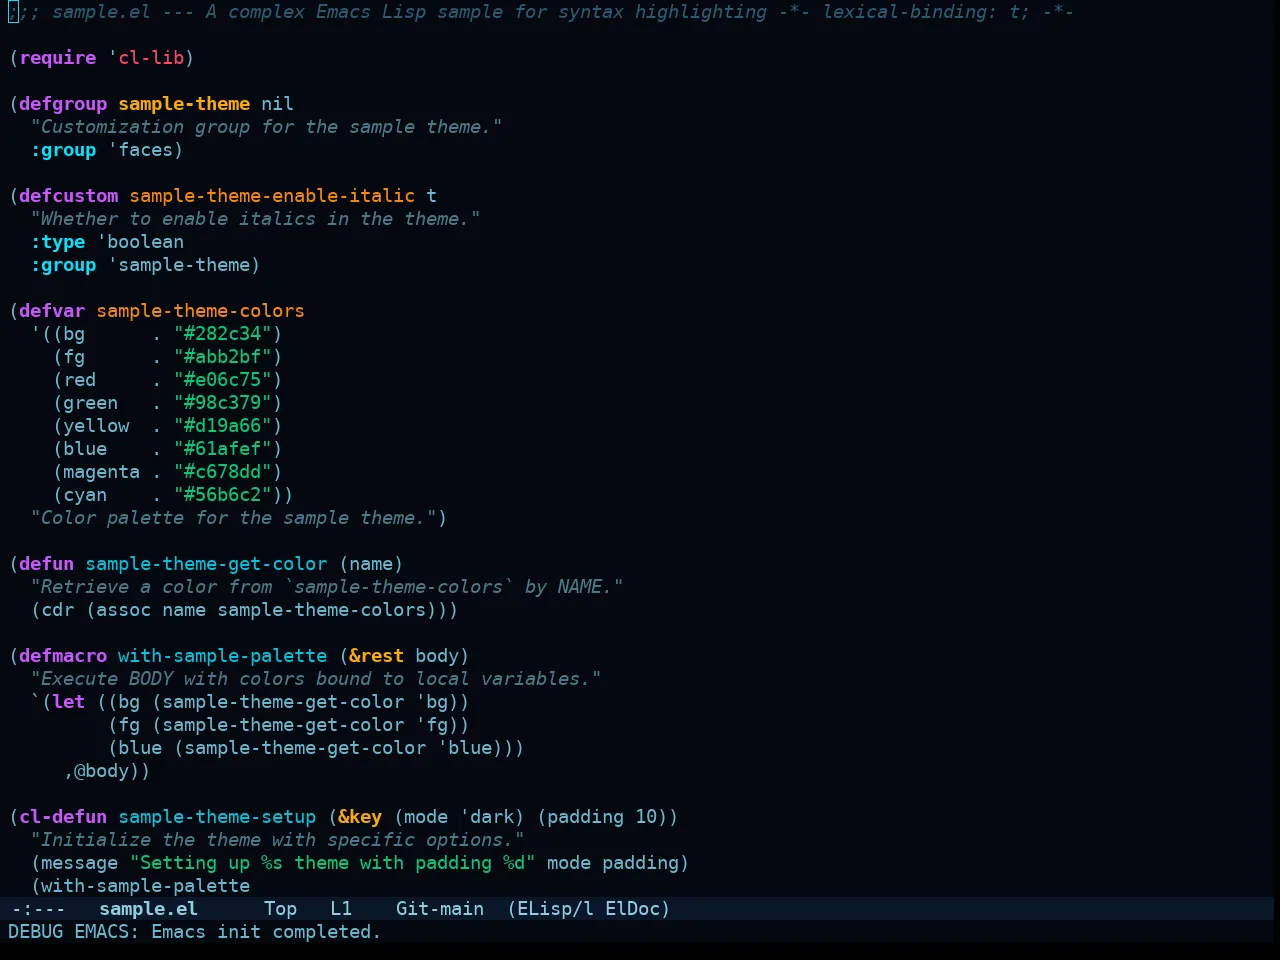The height and width of the screenshot is (960, 1280).
Task: Click the "#282c34" color string
Action: click(x=223, y=333)
